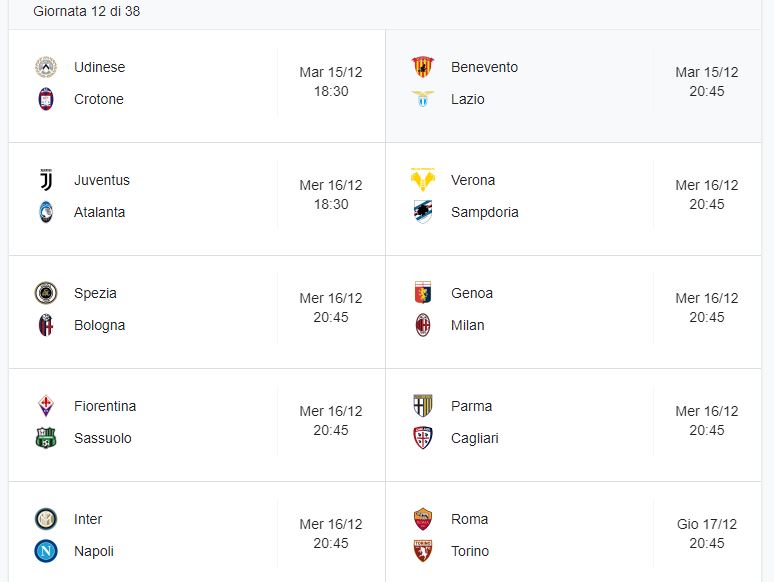Image resolution: width=774 pixels, height=582 pixels.
Task: Click the Lazio eagle logo
Action: tap(423, 99)
